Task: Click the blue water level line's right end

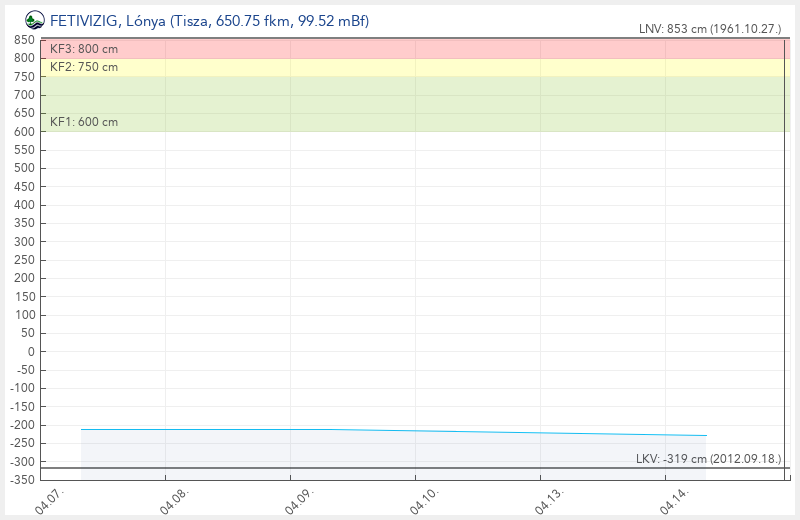Action: [x=706, y=436]
